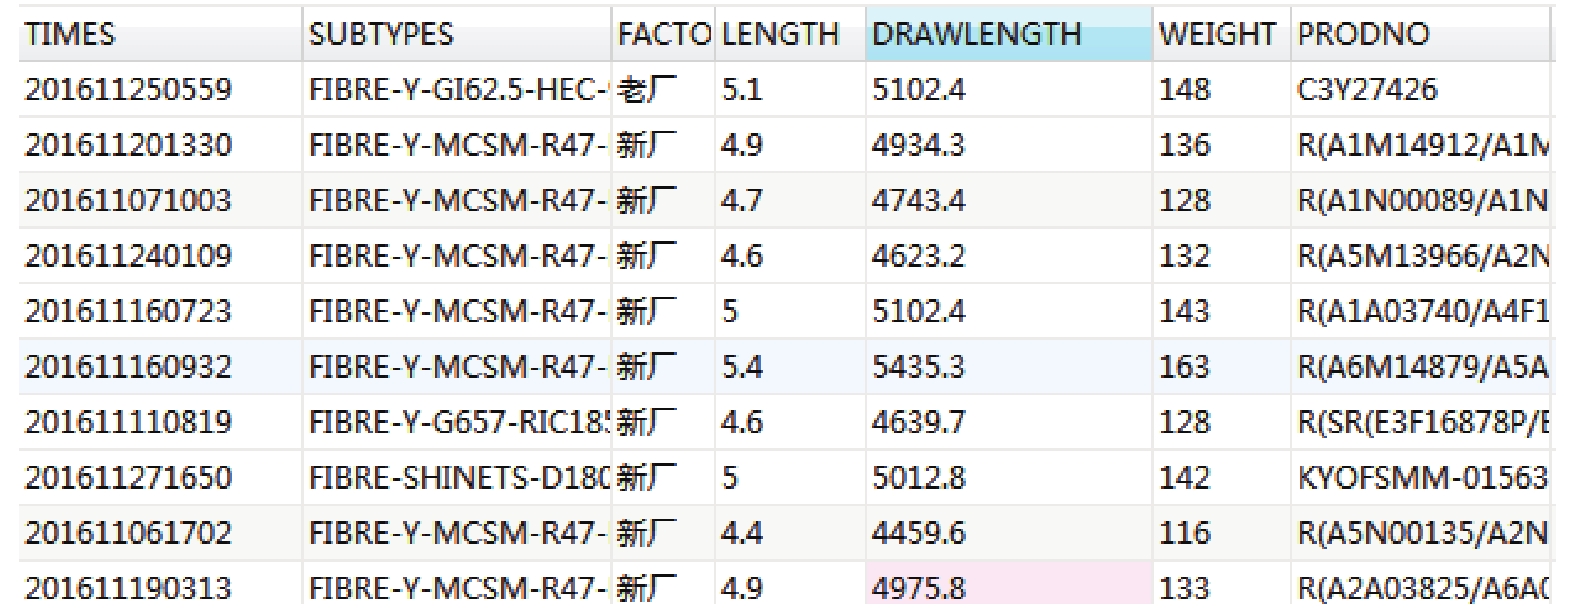The height and width of the screenshot is (608, 1575).
Task: Click the KYOFSMM-01563 product cell
Action: point(1421,478)
